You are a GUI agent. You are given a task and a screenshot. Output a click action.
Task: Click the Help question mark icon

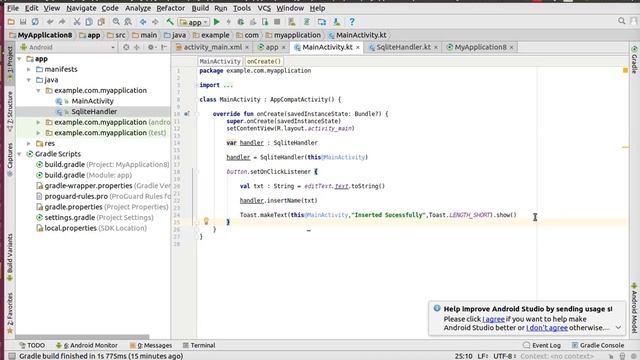tap(352, 22)
